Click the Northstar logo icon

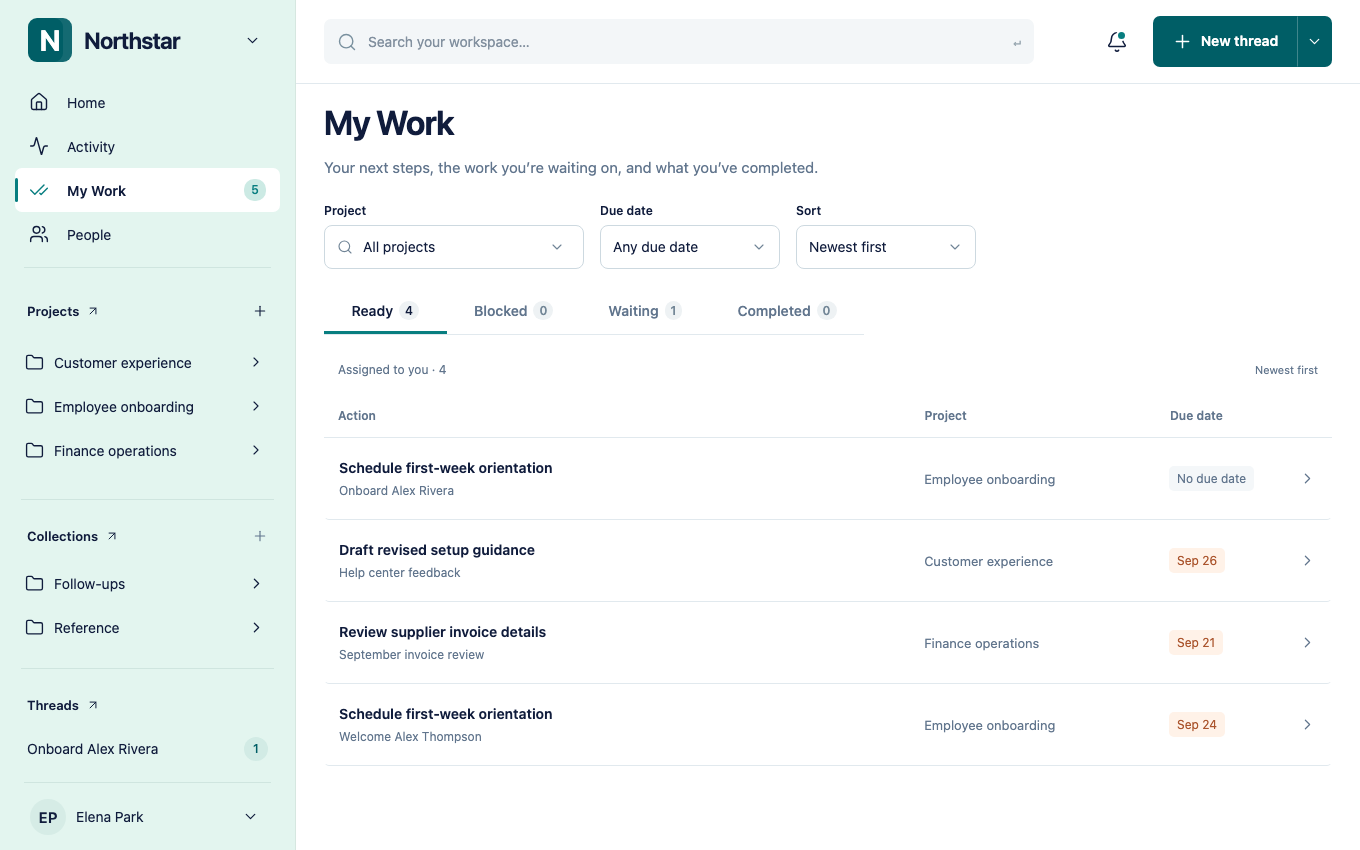point(50,40)
